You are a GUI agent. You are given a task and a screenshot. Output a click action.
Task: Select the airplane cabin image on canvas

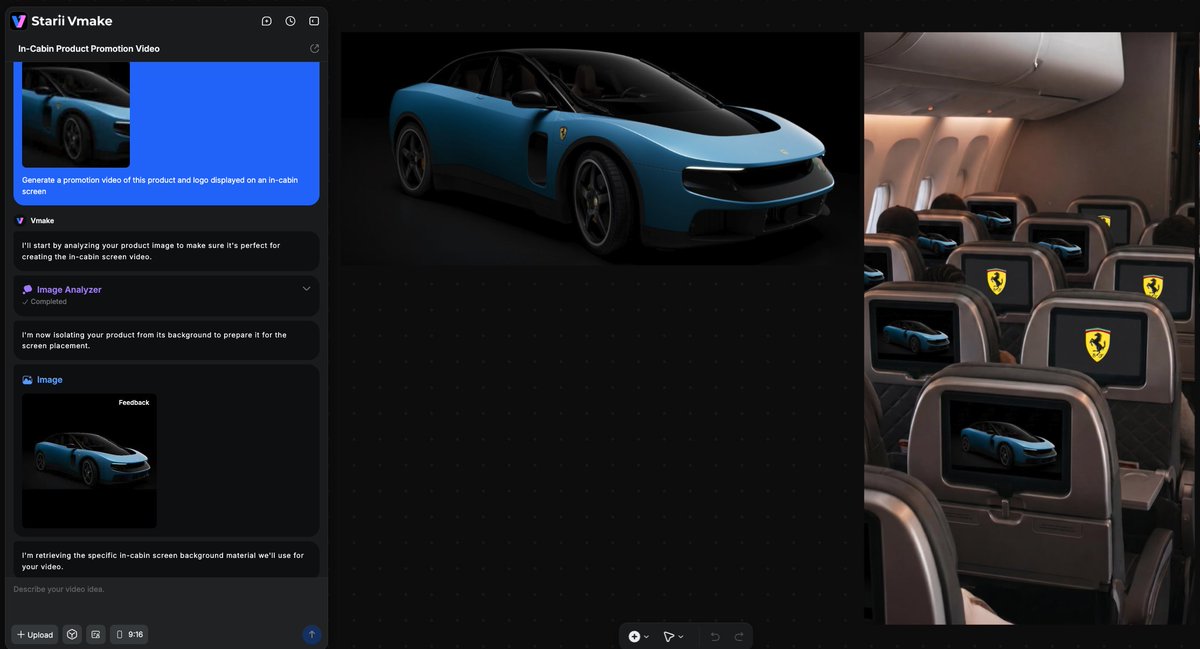pyautogui.click(x=1029, y=328)
